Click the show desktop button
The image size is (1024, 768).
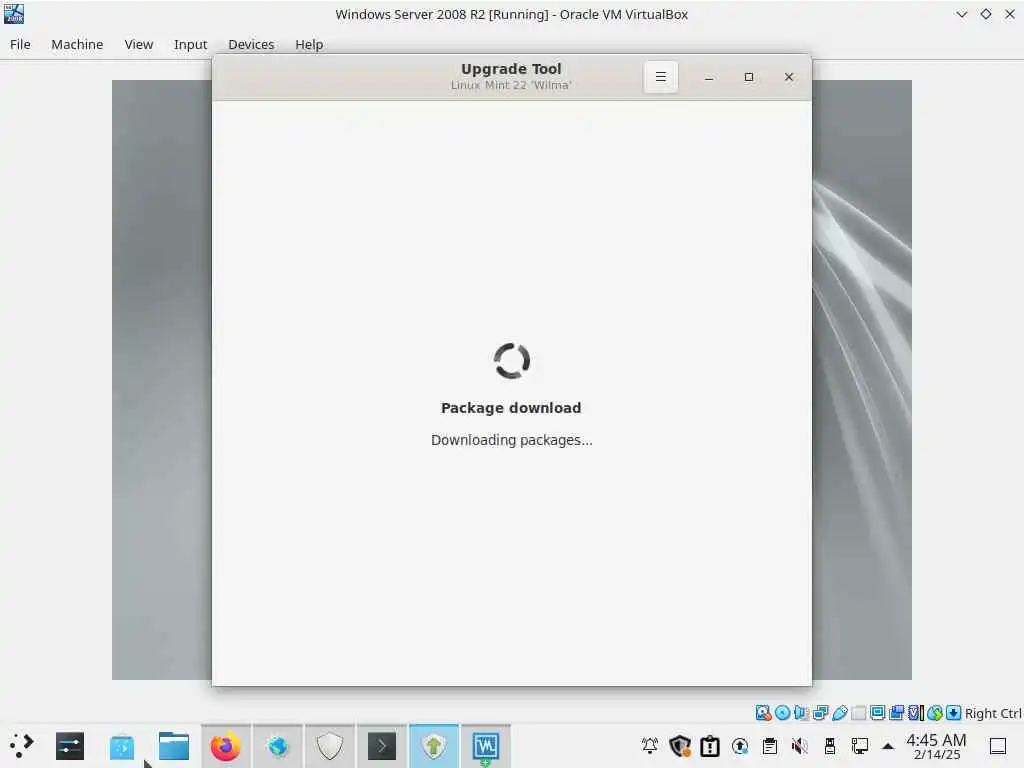point(998,745)
